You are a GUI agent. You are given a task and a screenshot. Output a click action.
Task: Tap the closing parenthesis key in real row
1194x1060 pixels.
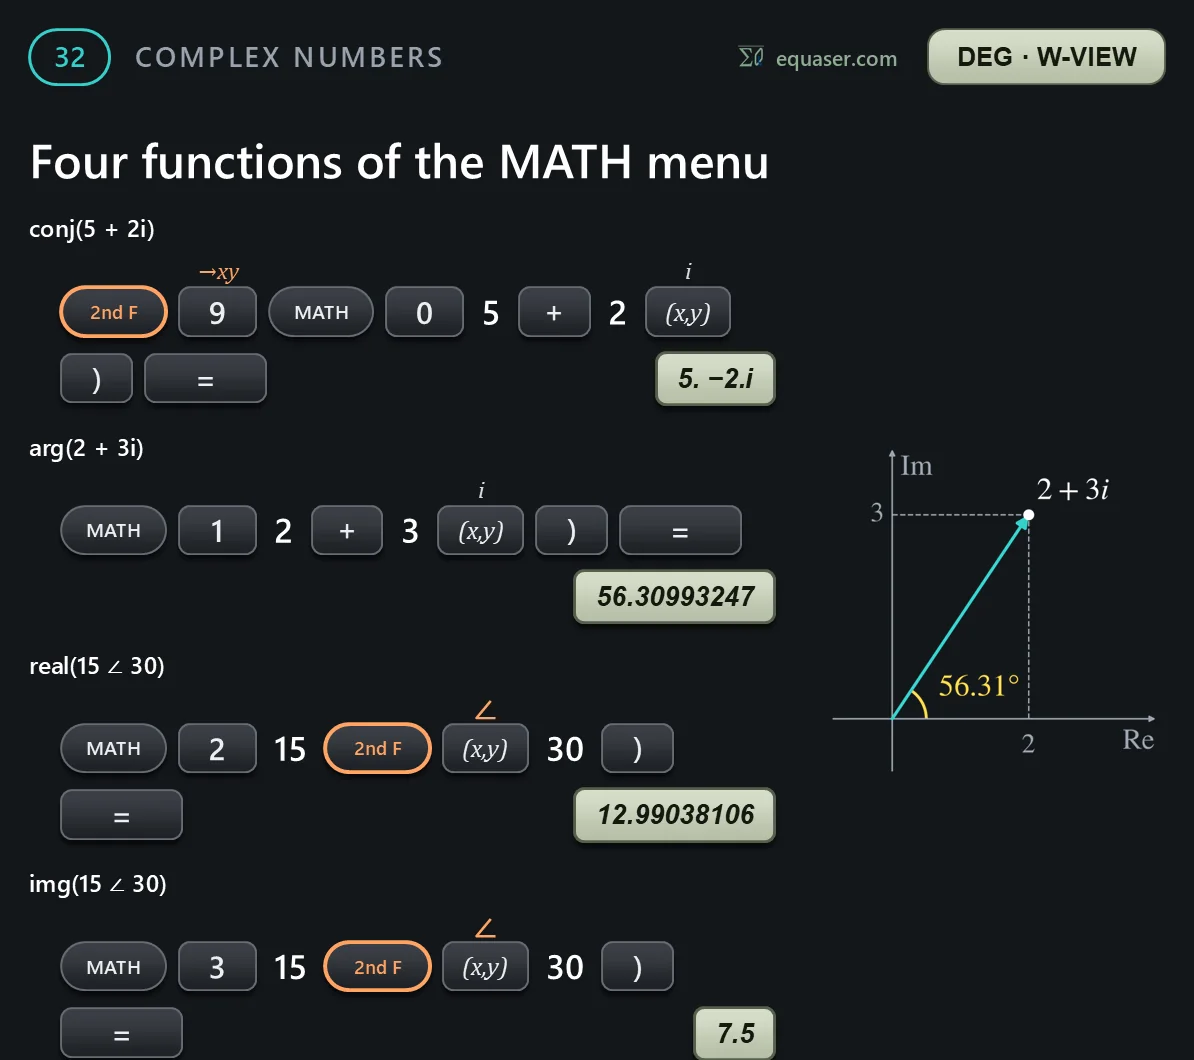tap(637, 749)
